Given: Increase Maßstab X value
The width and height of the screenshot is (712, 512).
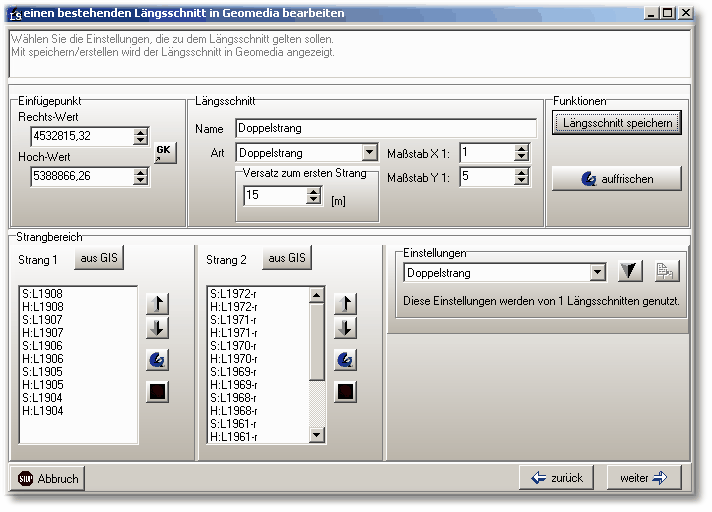Looking at the screenshot, I should (x=522, y=149).
